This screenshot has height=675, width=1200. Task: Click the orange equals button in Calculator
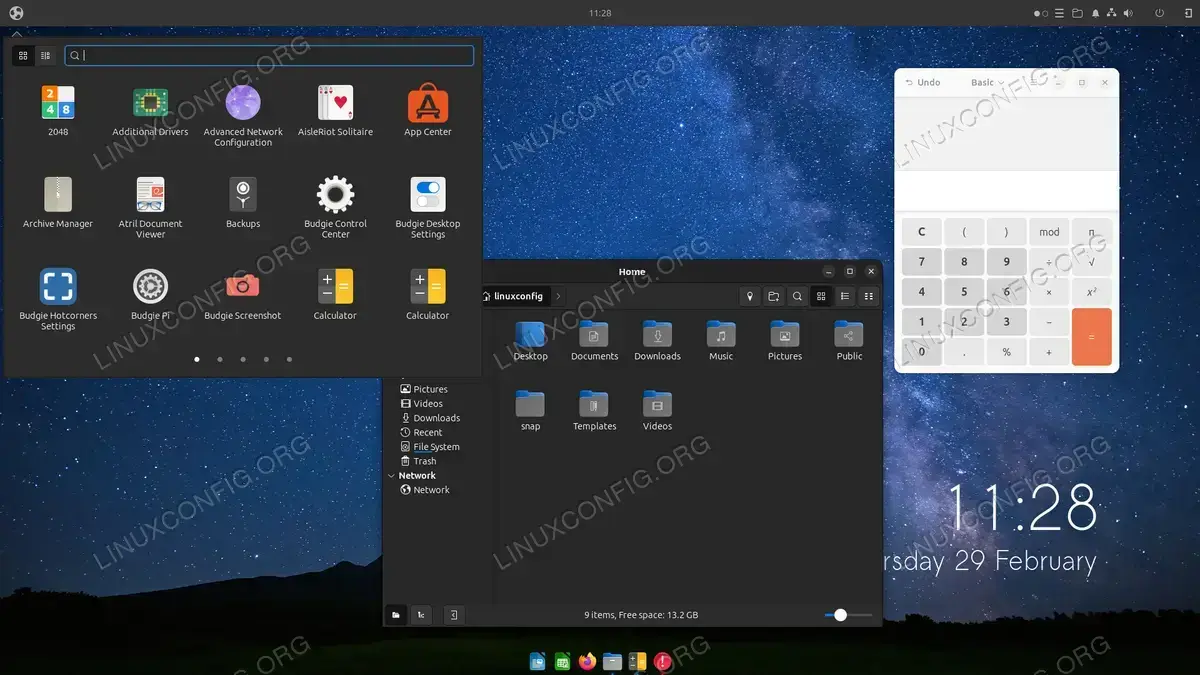tap(1091, 337)
